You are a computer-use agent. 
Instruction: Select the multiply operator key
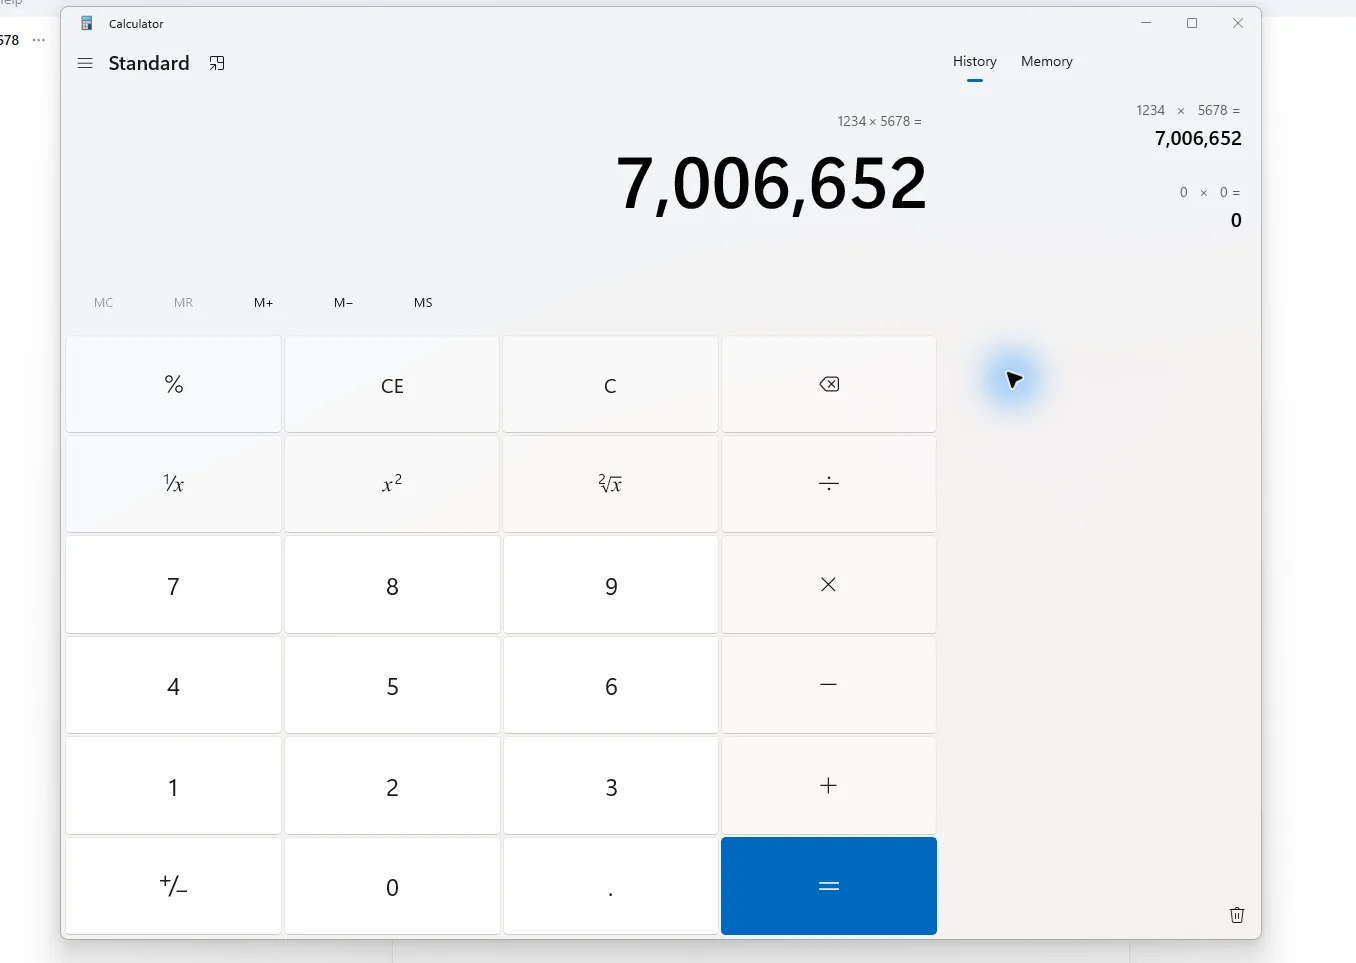coord(829,585)
